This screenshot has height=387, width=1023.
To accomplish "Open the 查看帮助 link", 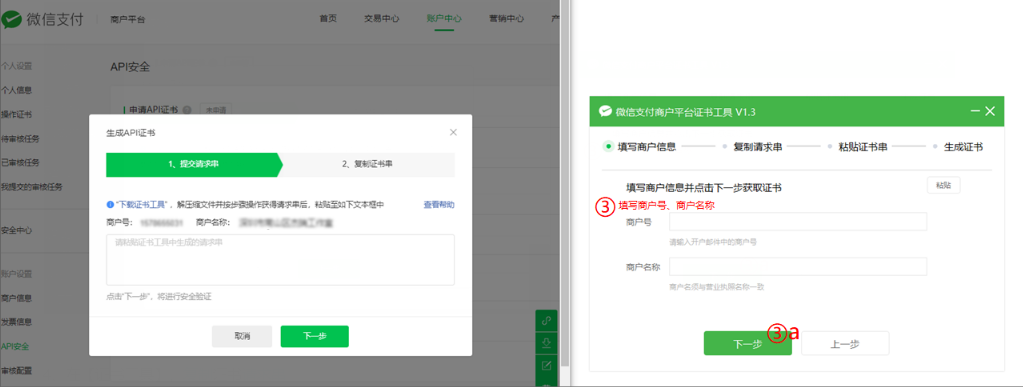I will pos(439,205).
